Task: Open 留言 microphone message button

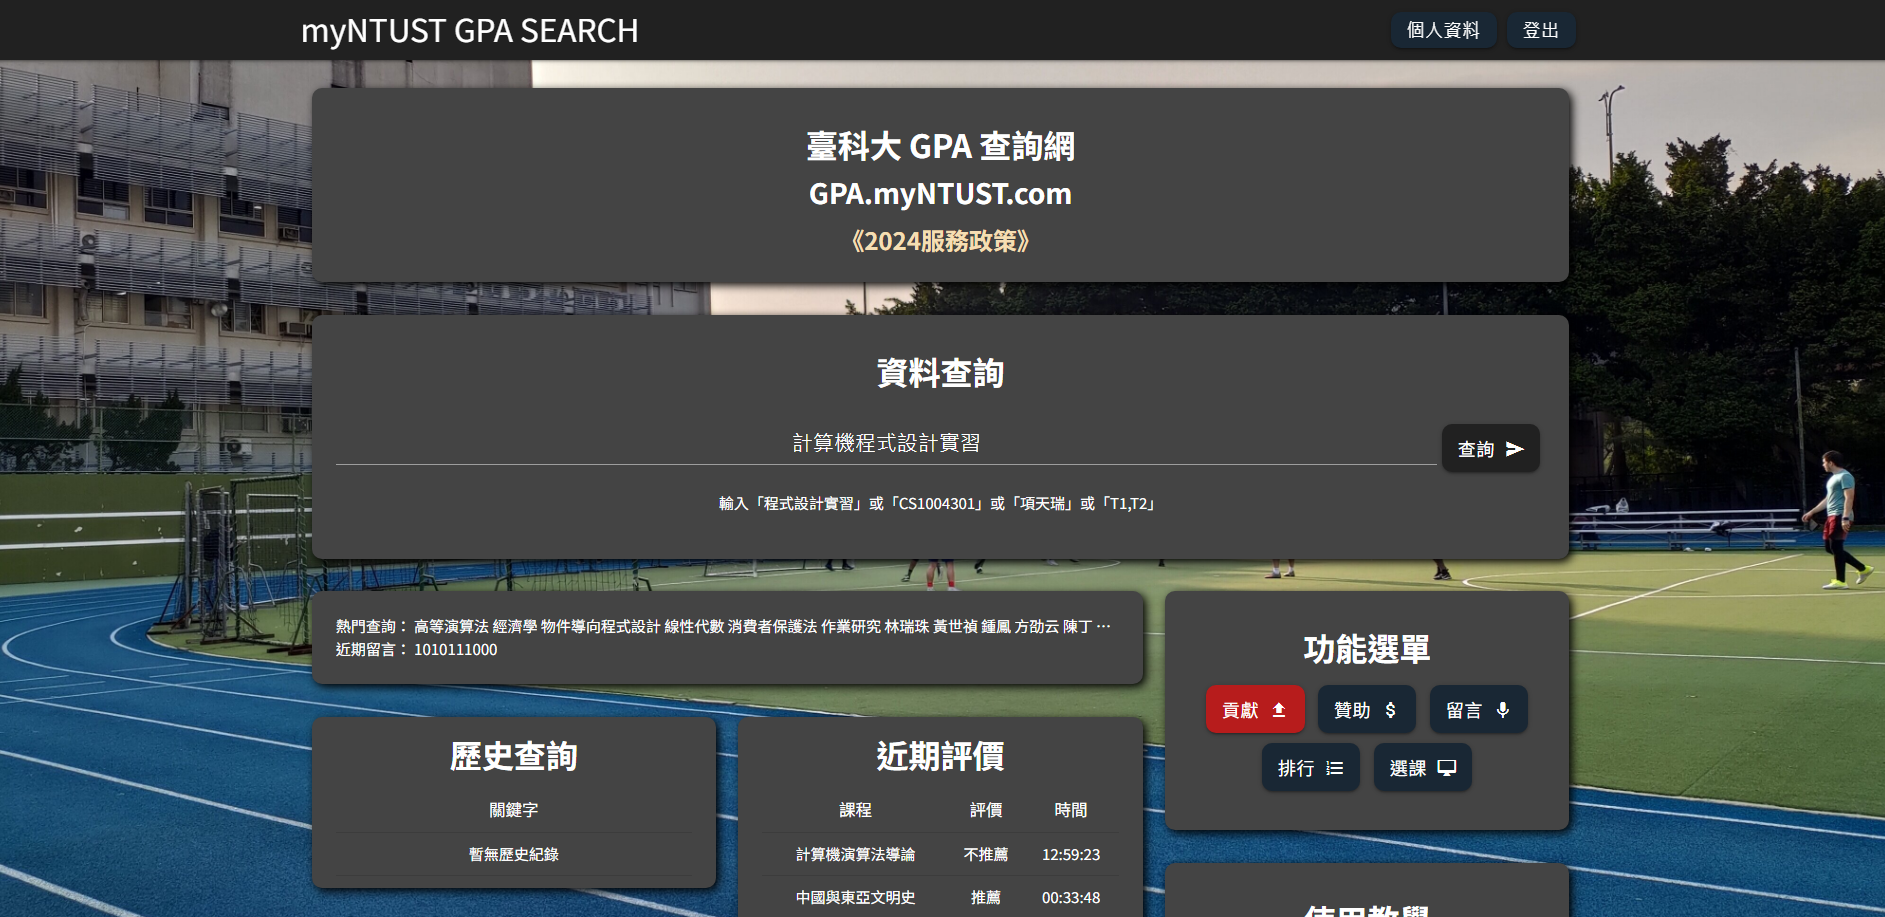Action: (x=1478, y=710)
